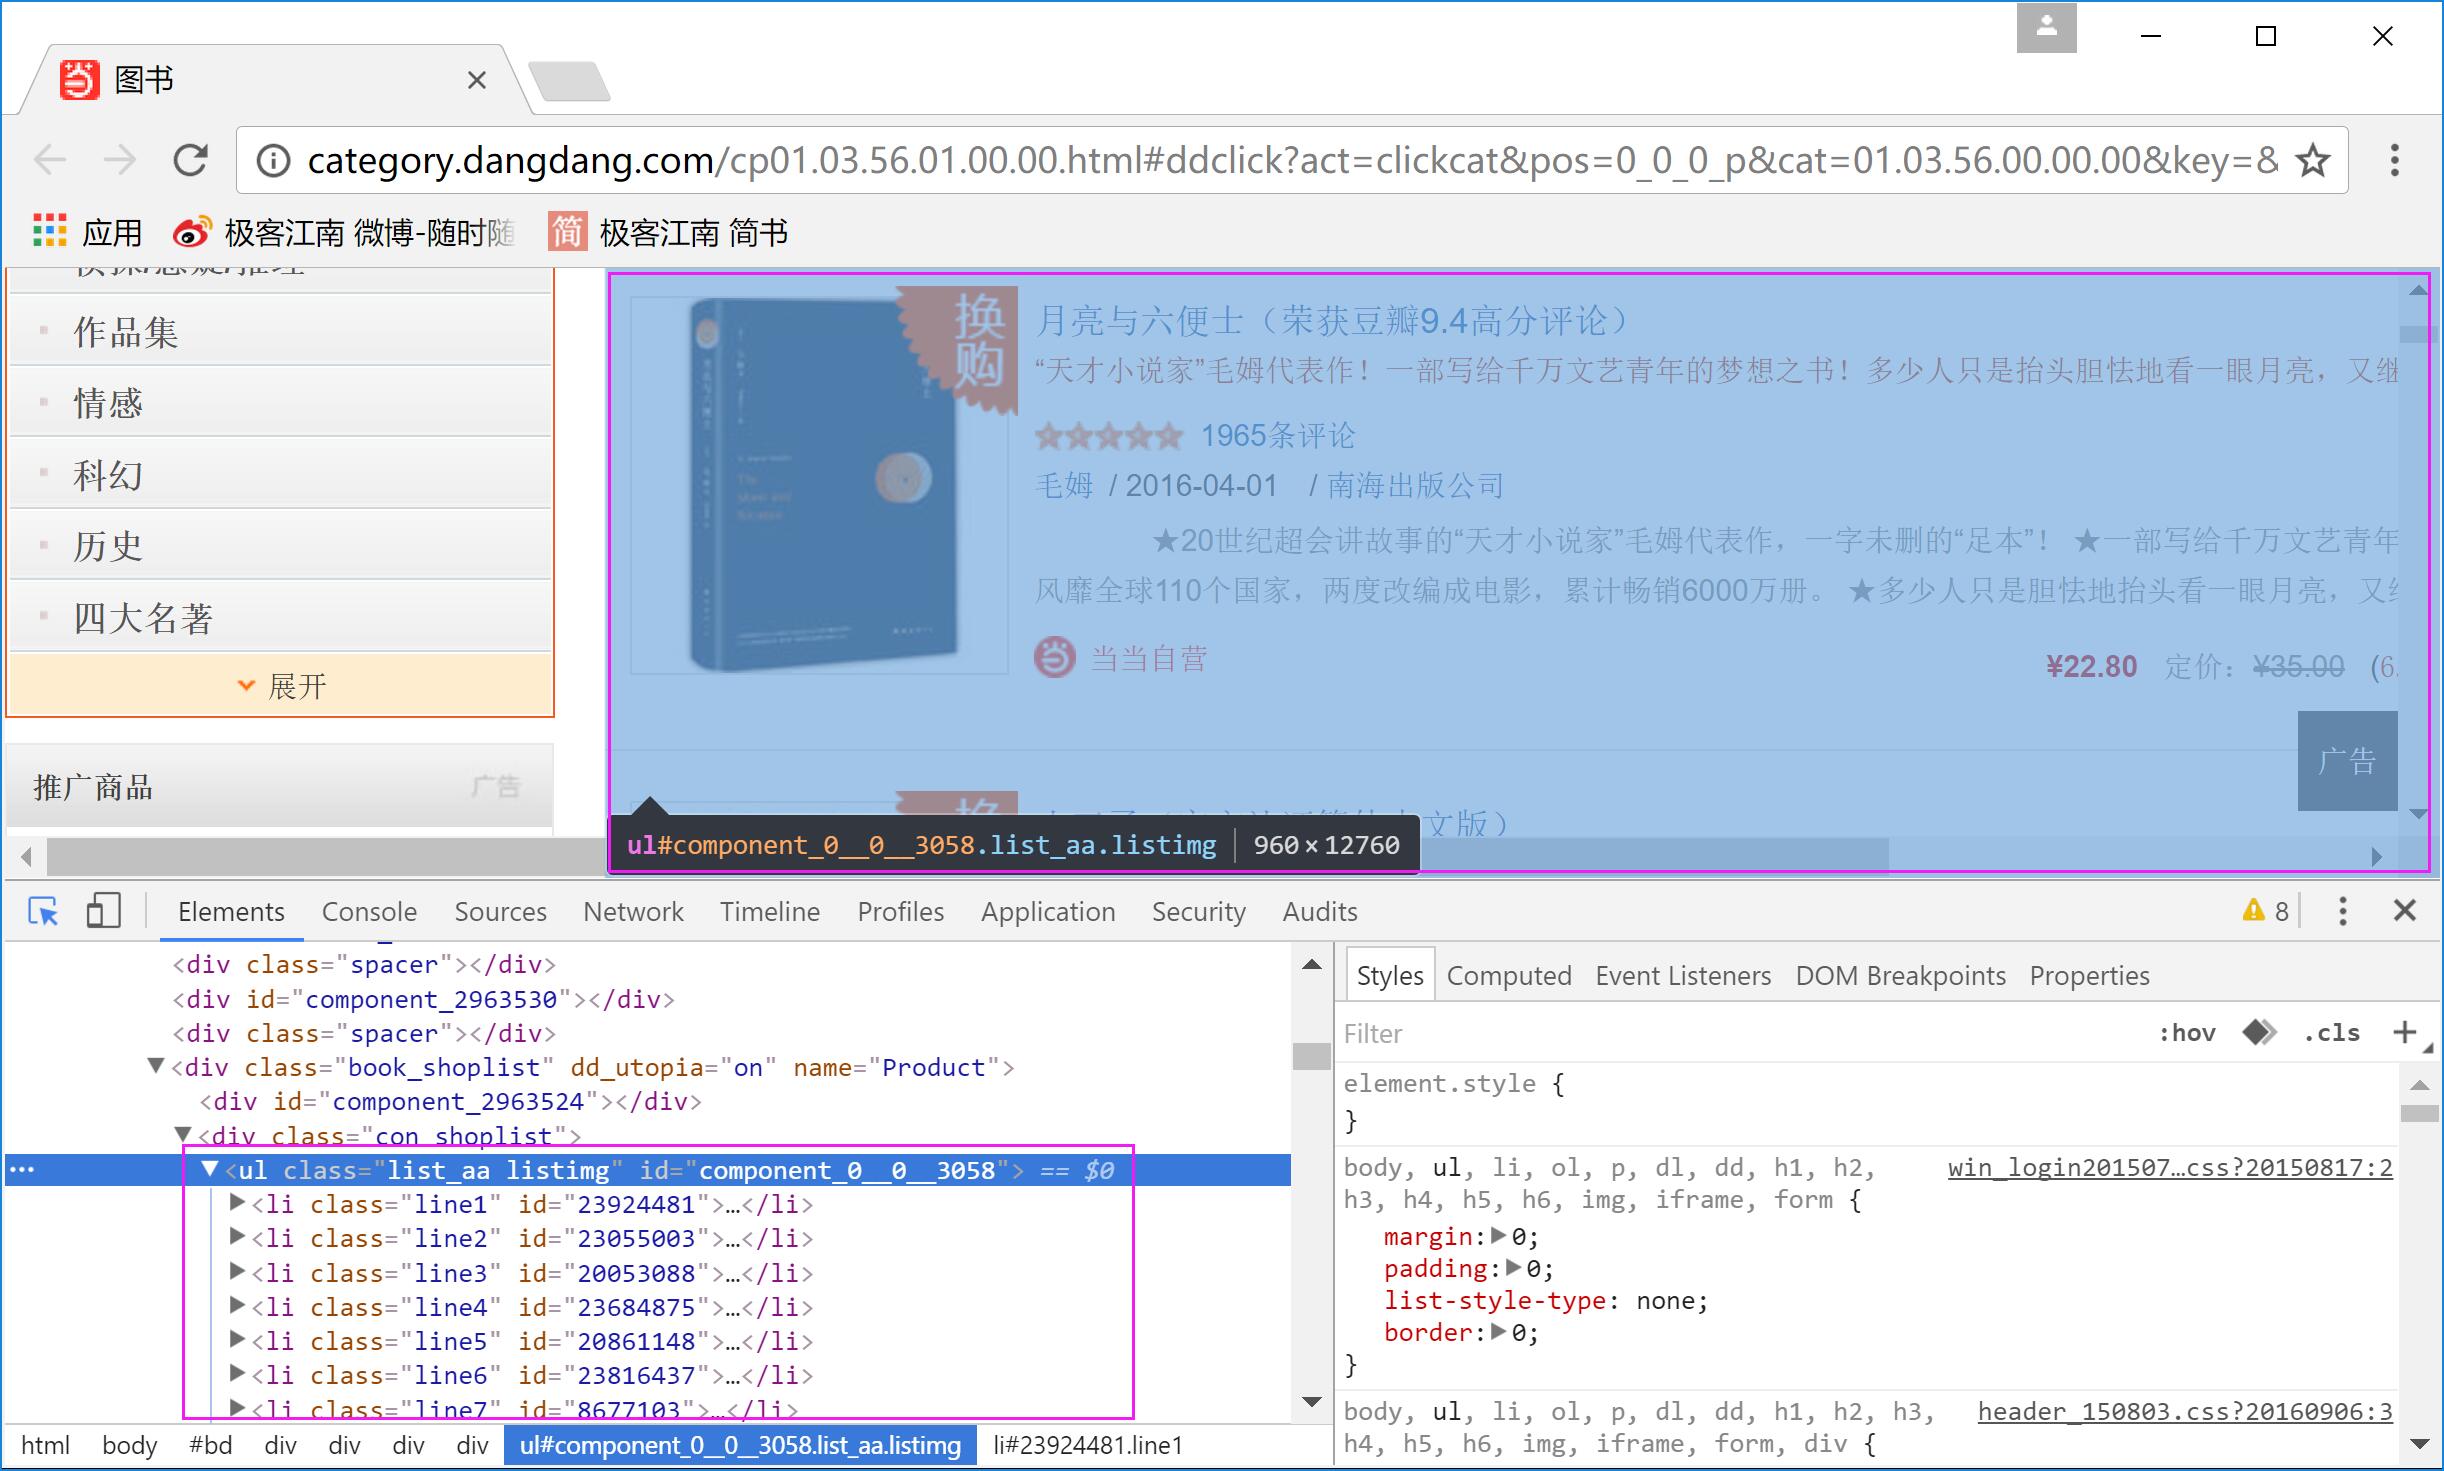
Task: Open the 科幻 category link
Action: click(x=108, y=475)
